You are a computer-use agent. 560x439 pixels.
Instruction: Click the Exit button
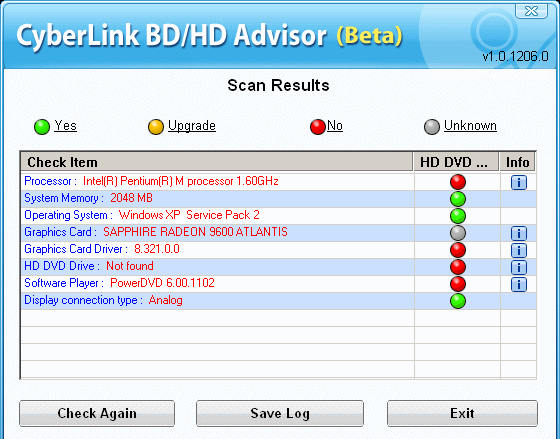pyautogui.click(x=462, y=413)
